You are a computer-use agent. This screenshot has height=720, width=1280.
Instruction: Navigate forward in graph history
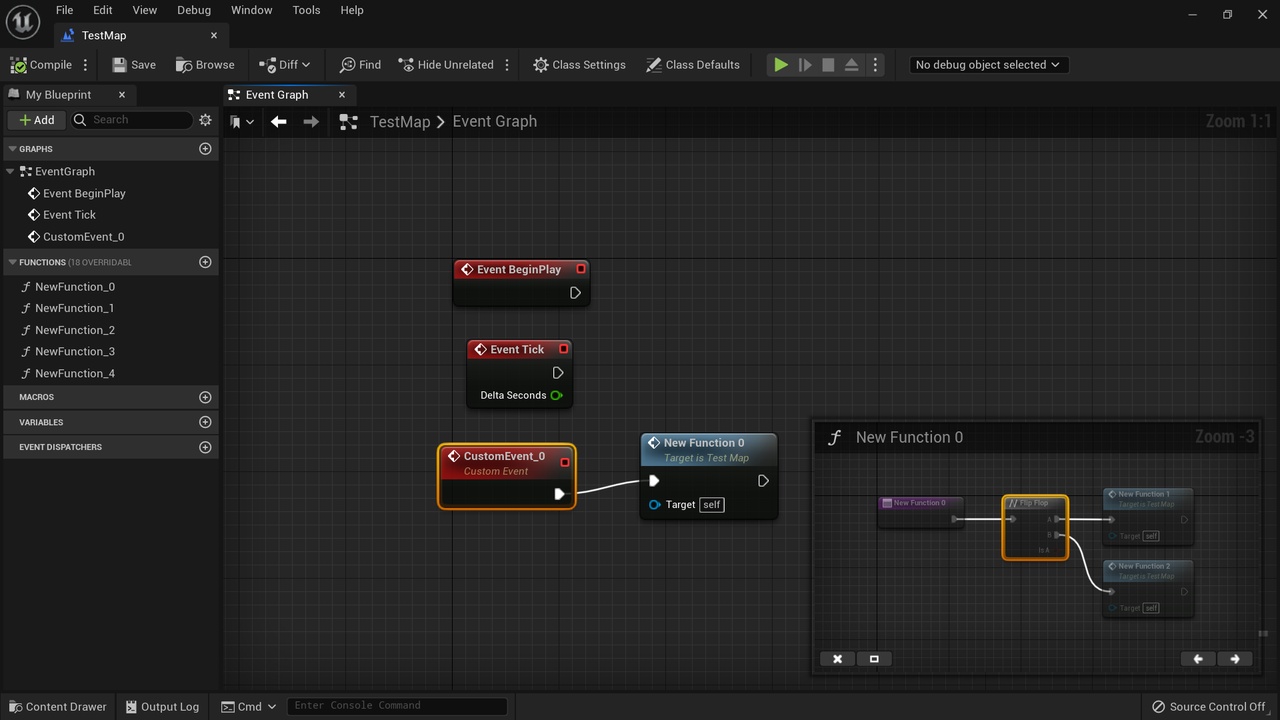[x=311, y=121]
